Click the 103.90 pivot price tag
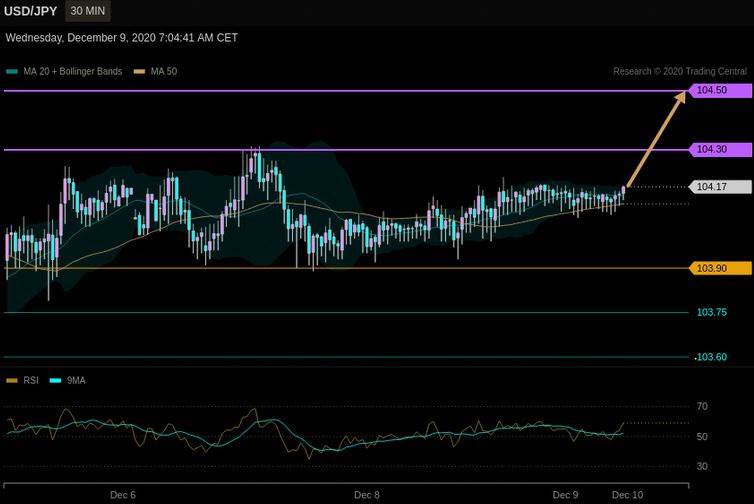Image resolution: width=754 pixels, height=504 pixels. (x=720, y=268)
